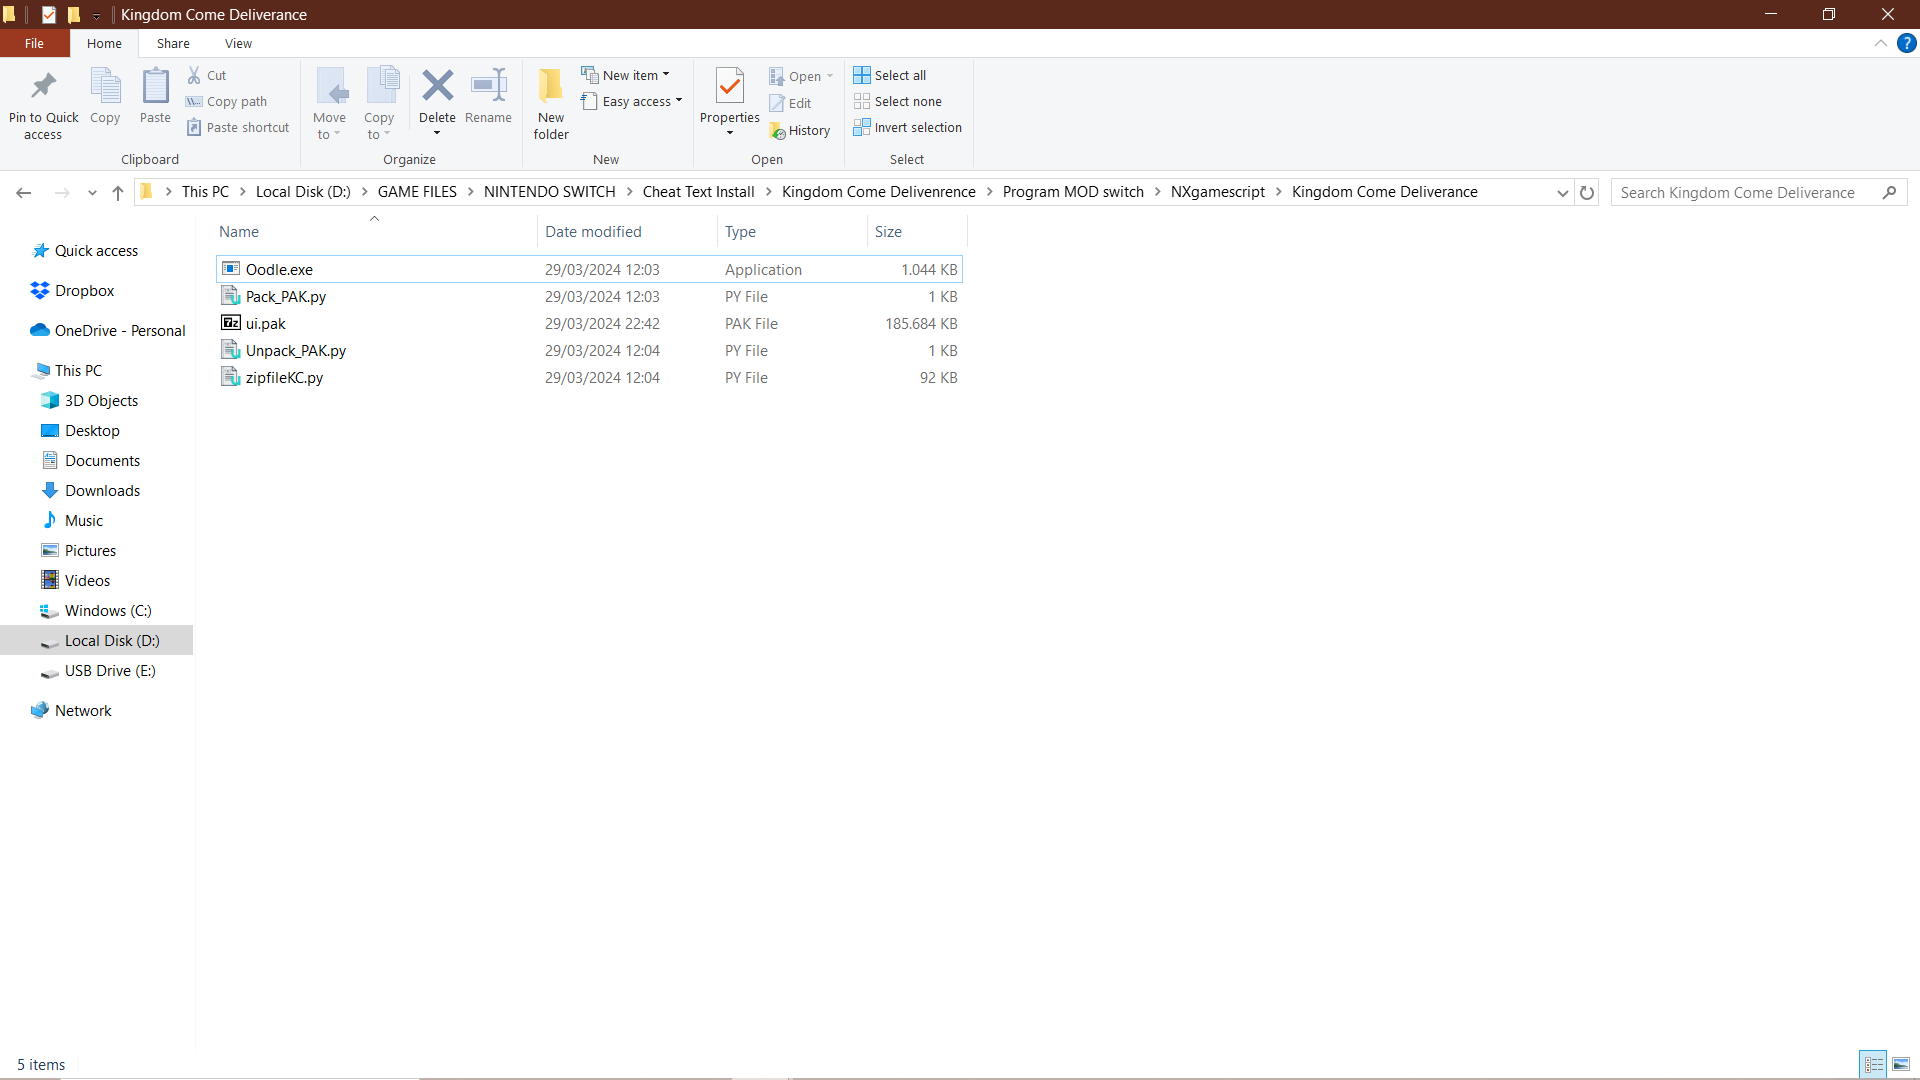Switch to large thumbnails view icon

pyautogui.click(x=1901, y=1064)
